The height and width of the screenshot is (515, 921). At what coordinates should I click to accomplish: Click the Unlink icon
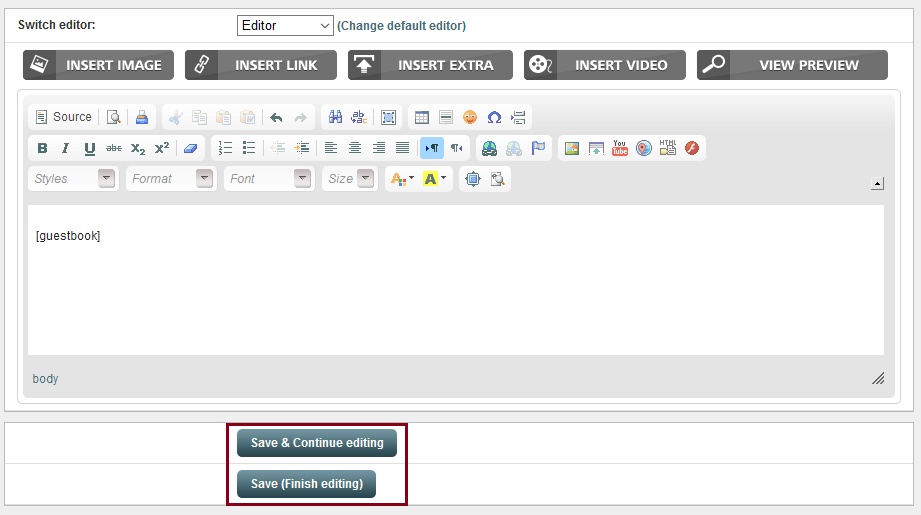pyautogui.click(x=513, y=148)
